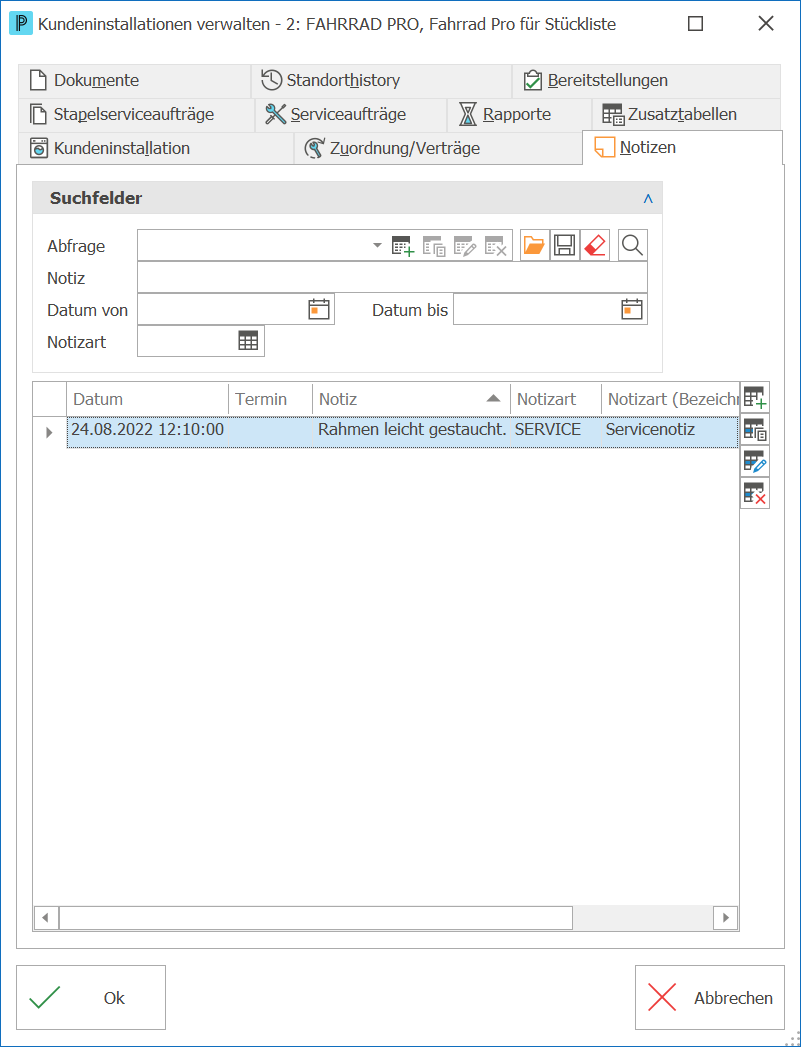
Task: Select the note 'Rahmen leicht gestaucht.'
Action: click(x=403, y=432)
